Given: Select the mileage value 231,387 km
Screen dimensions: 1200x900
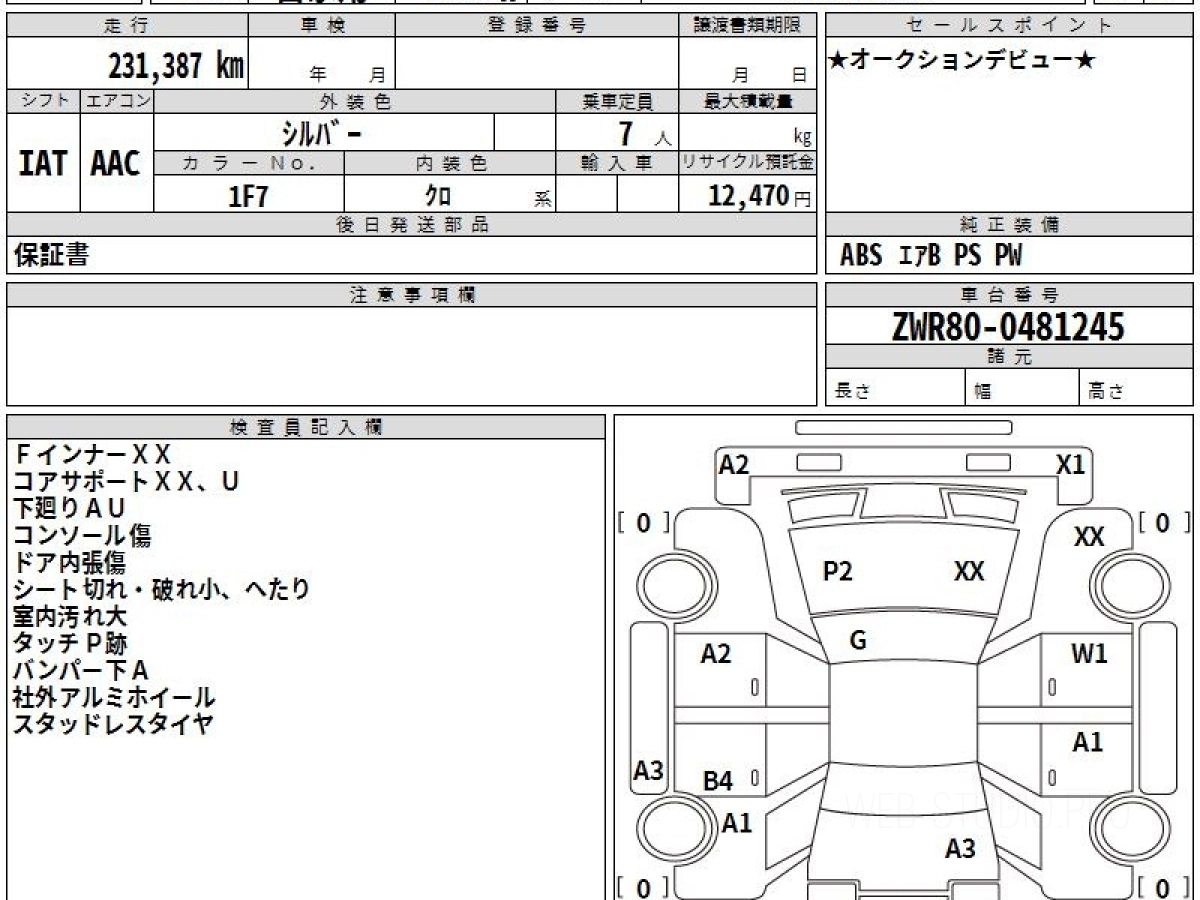Looking at the screenshot, I should point(176,66).
